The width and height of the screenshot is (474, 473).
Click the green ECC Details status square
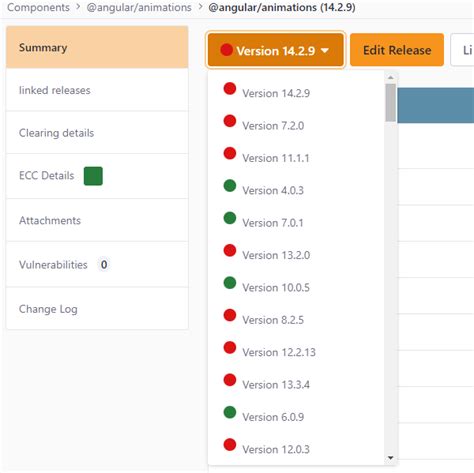coord(93,176)
